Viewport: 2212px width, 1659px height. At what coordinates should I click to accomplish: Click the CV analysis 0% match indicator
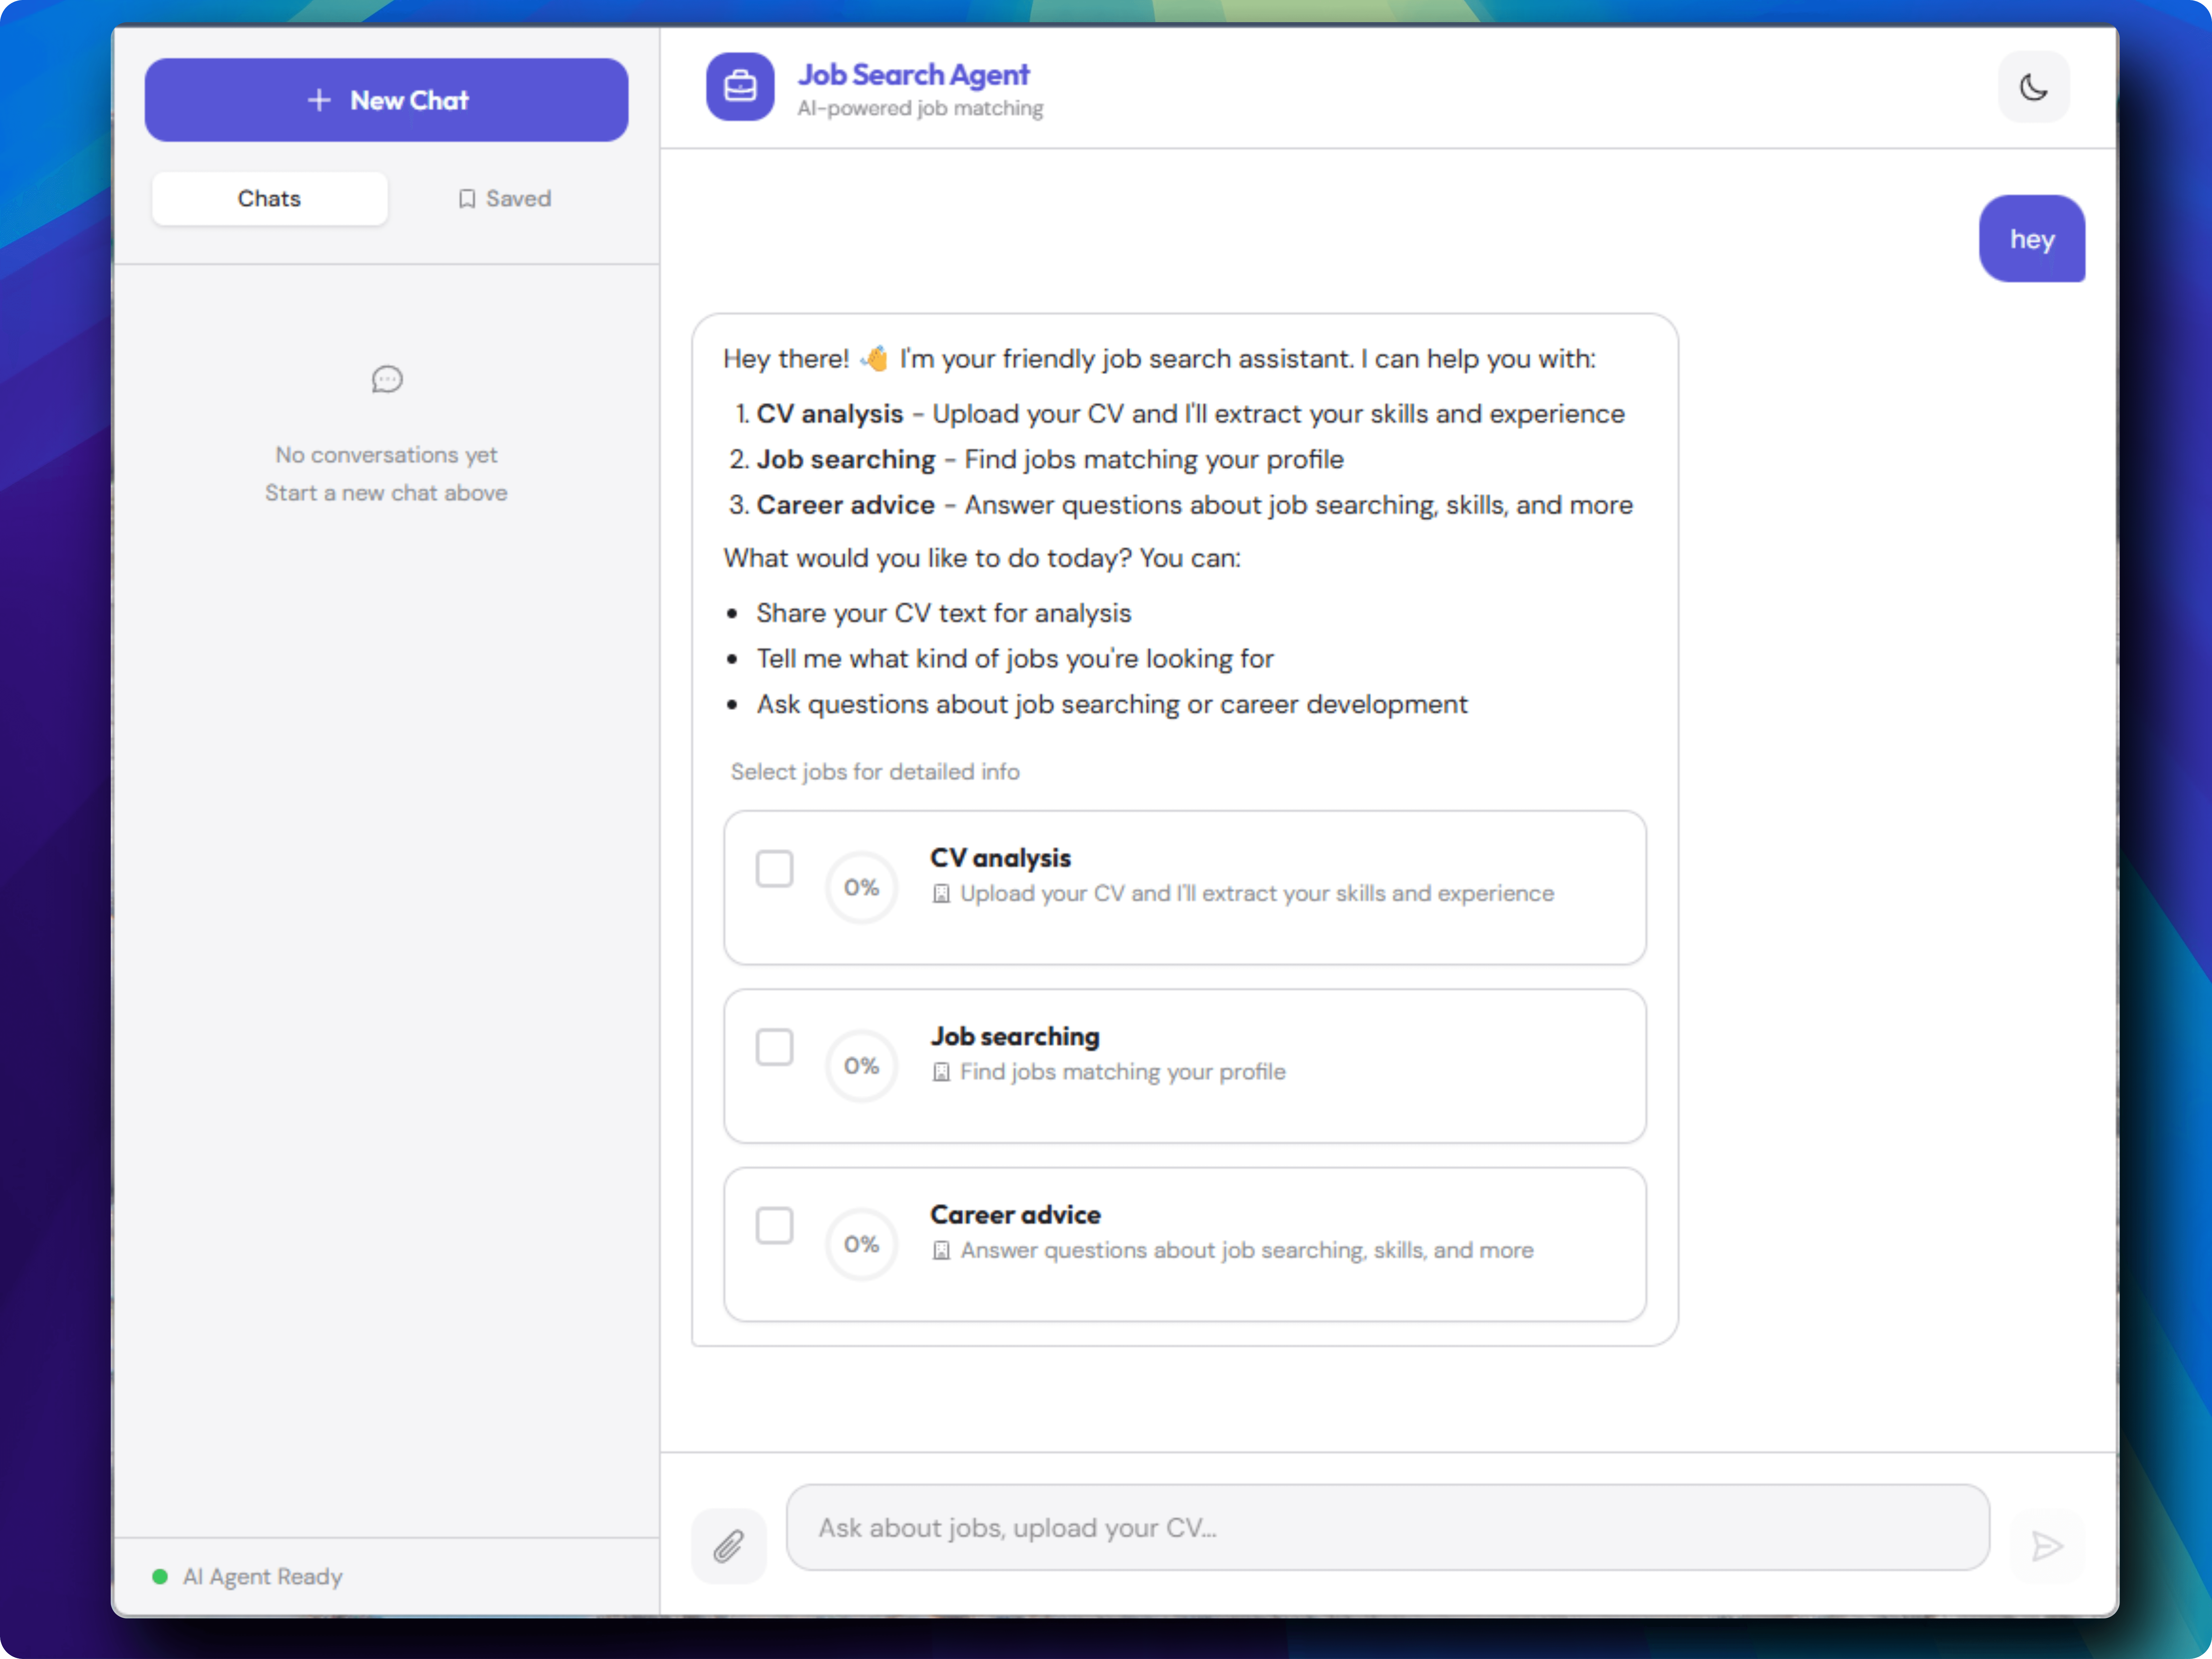861,887
